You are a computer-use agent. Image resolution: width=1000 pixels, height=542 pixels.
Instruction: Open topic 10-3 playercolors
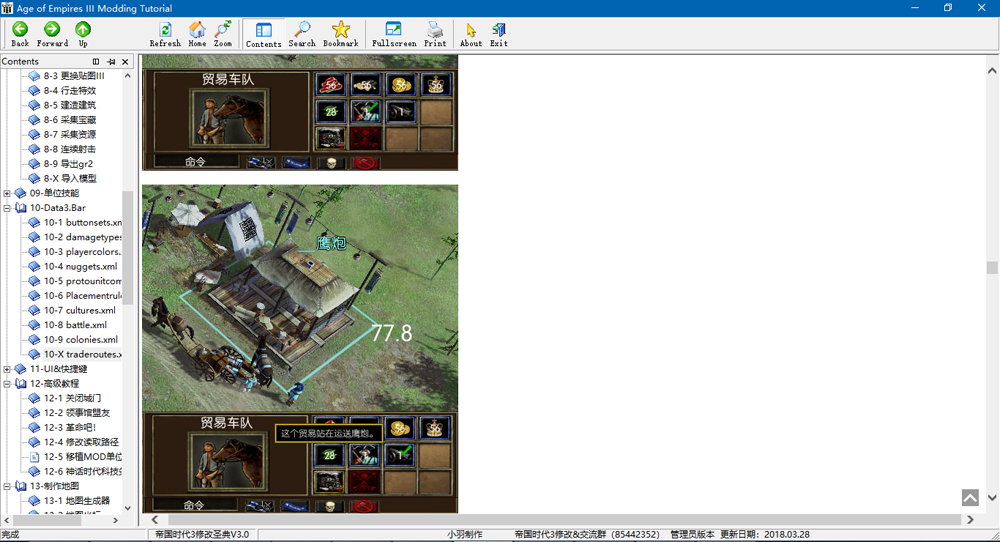pos(82,251)
